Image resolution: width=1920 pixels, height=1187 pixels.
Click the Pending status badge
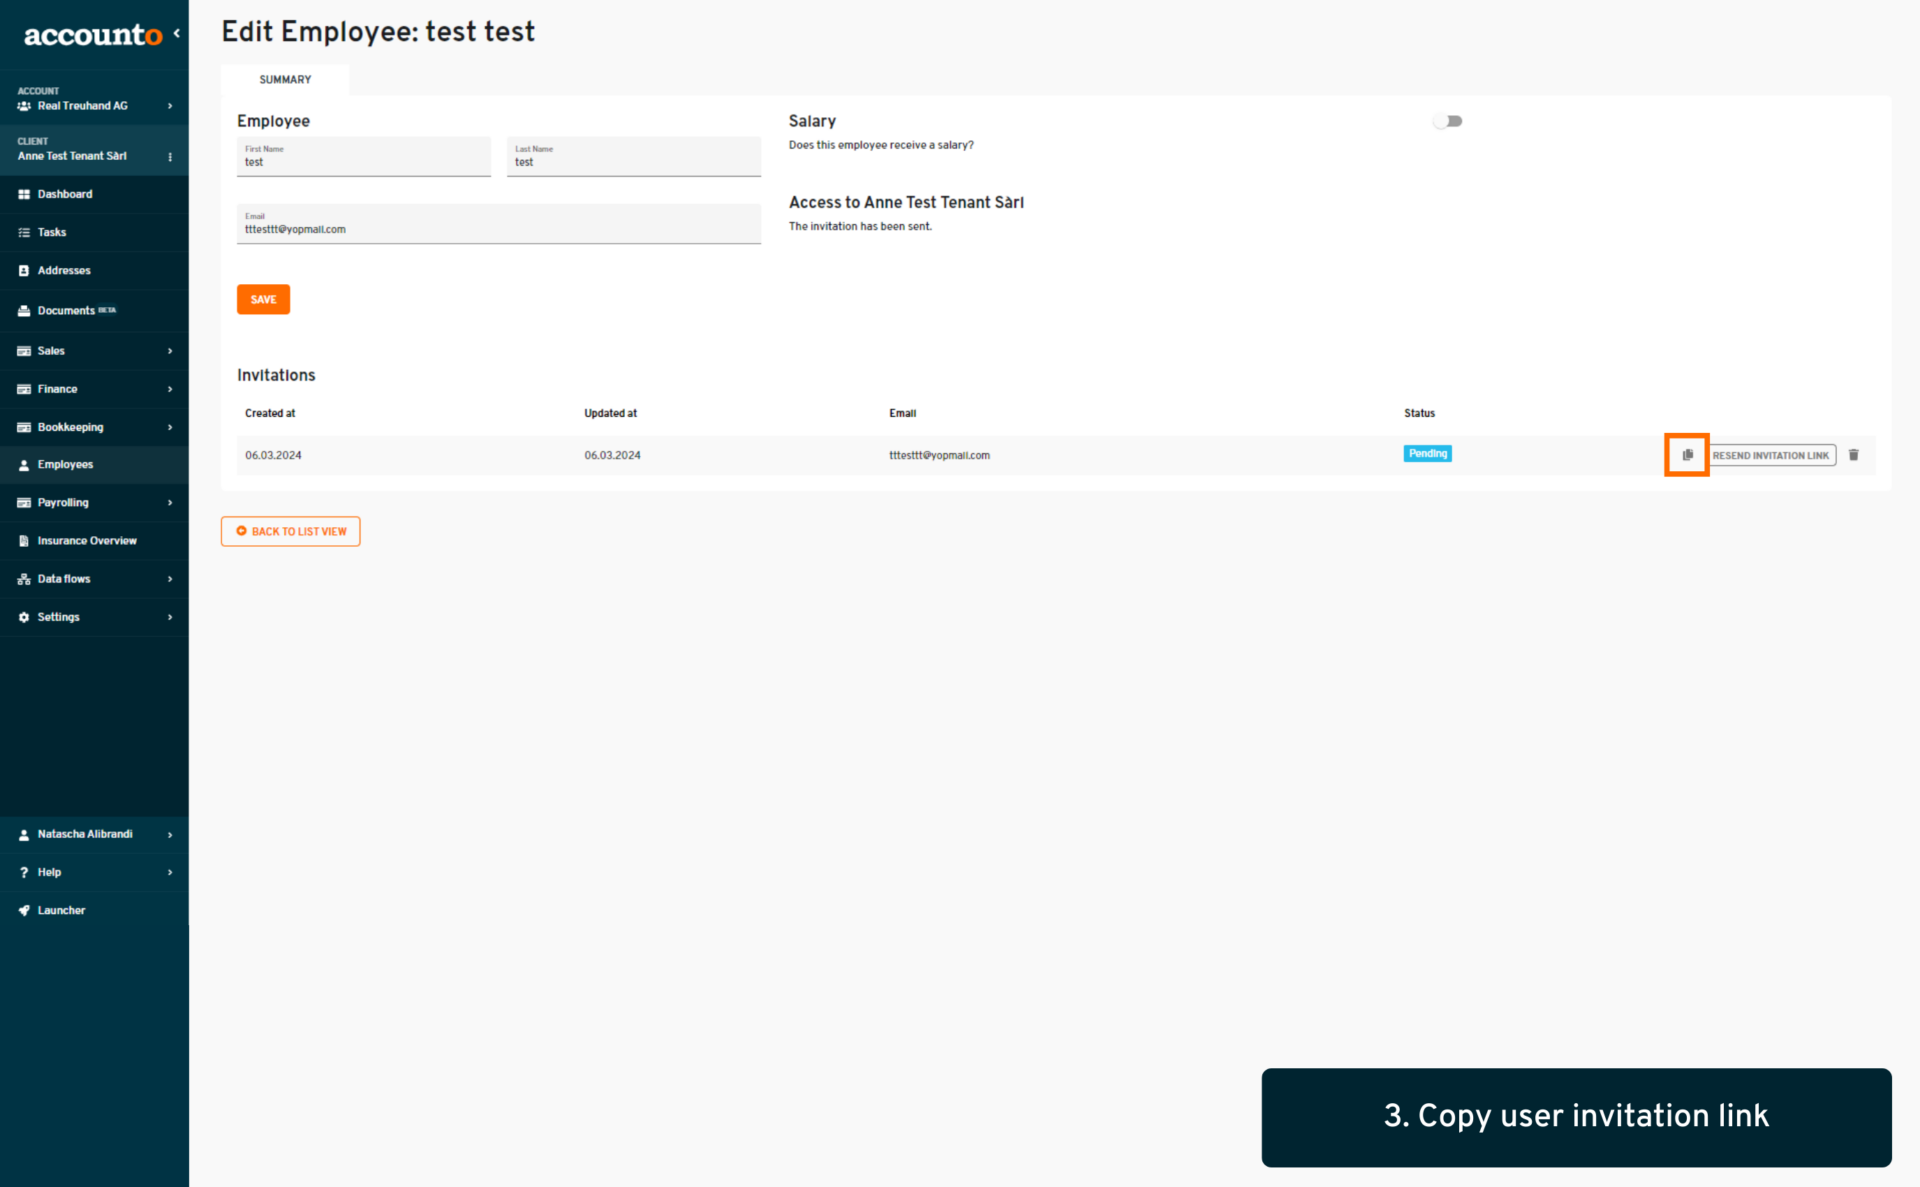1427,454
